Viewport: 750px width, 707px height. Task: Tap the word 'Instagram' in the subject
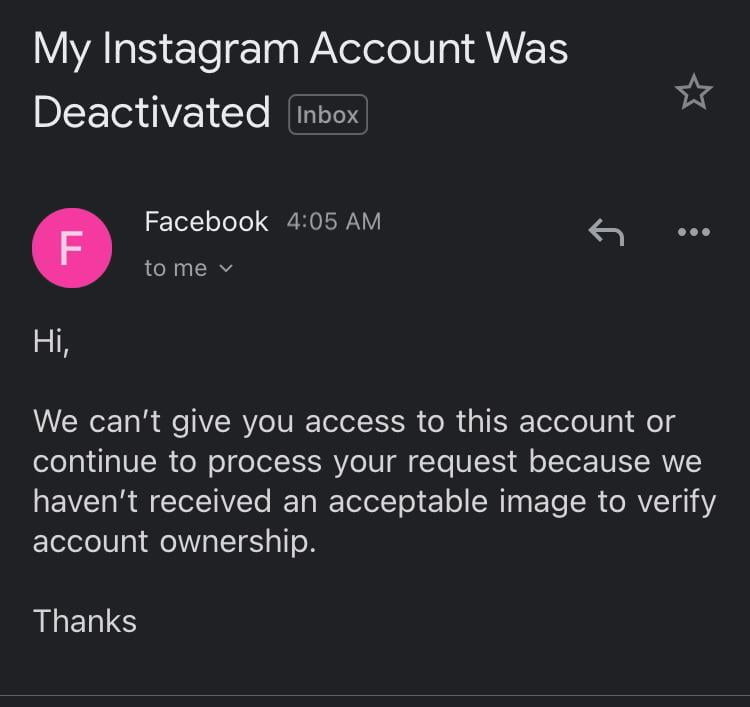[x=200, y=51]
